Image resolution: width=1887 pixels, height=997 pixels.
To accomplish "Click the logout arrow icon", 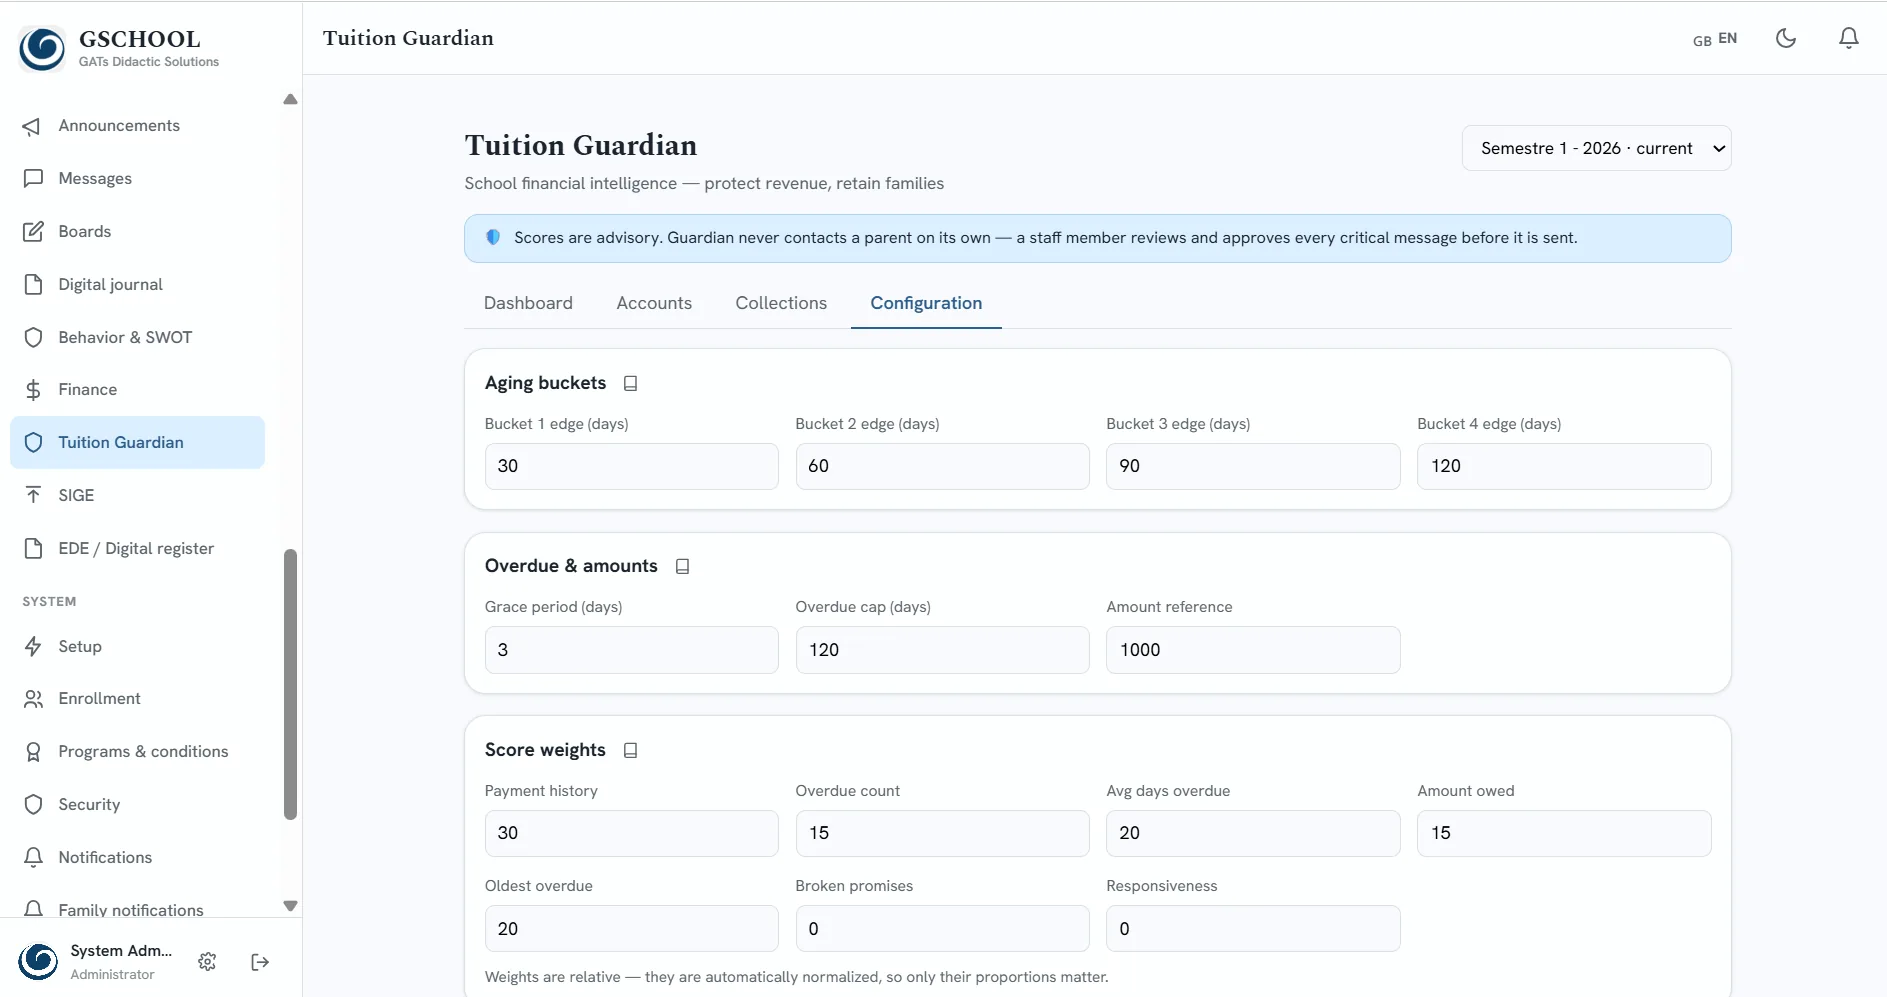I will 260,962.
